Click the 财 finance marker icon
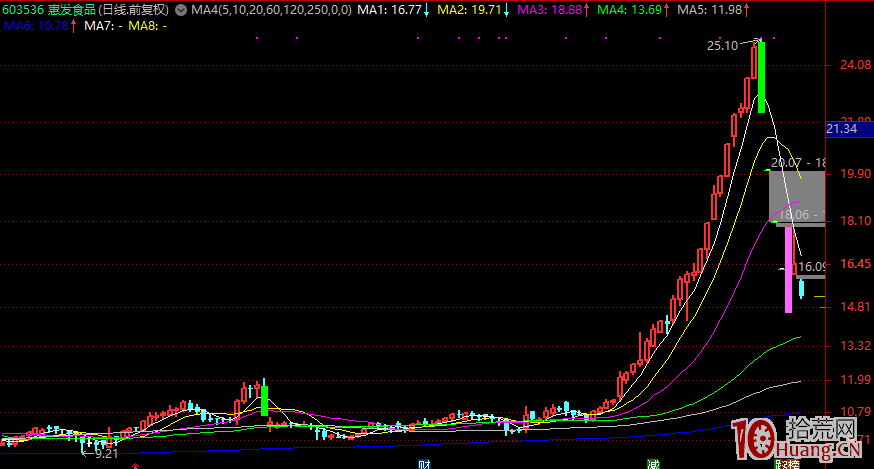The image size is (874, 469). pos(424,464)
